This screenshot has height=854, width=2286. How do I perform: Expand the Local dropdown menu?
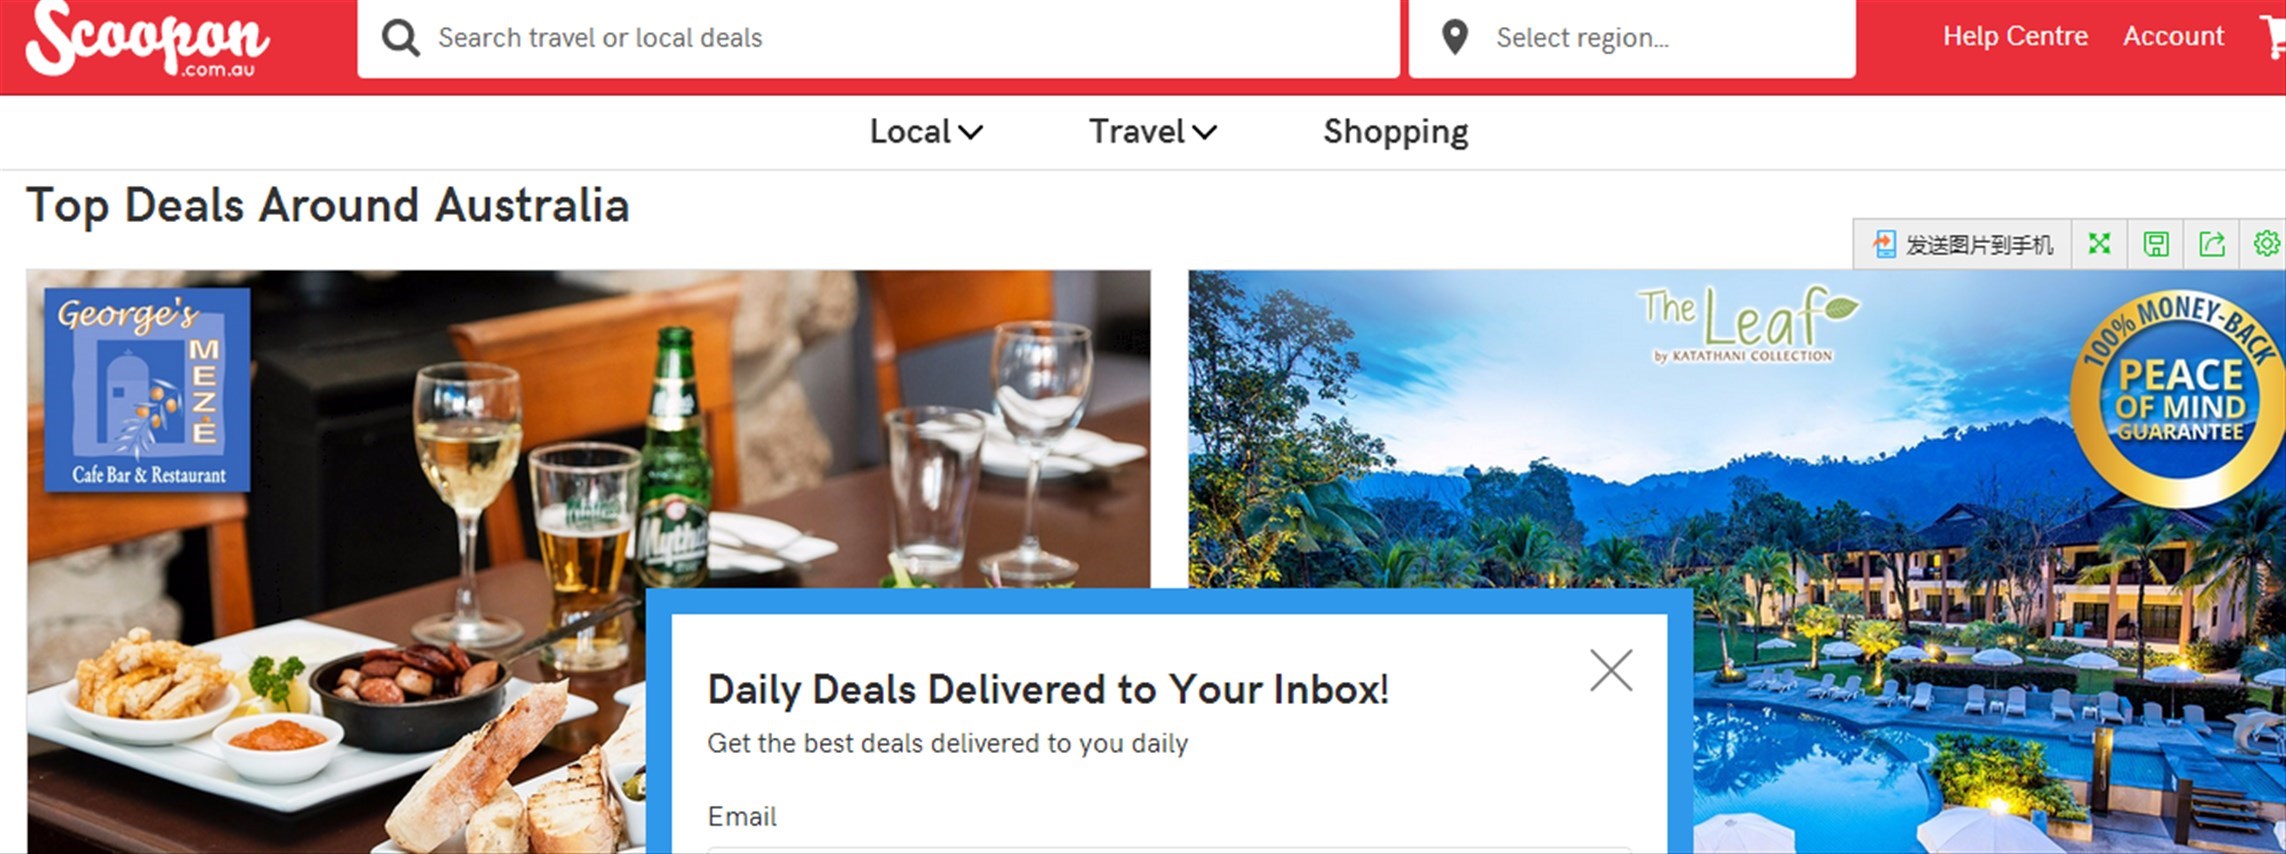(x=926, y=132)
